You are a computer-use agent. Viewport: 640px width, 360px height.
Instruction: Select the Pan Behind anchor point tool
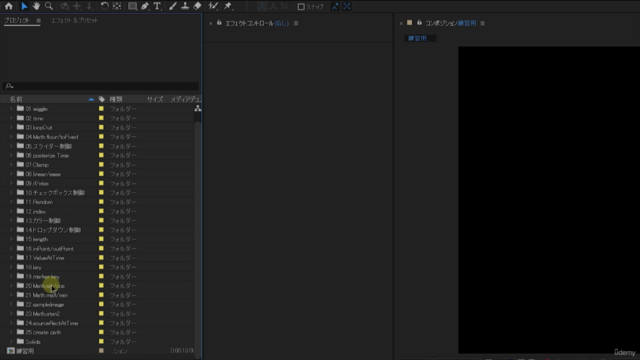coord(117,6)
